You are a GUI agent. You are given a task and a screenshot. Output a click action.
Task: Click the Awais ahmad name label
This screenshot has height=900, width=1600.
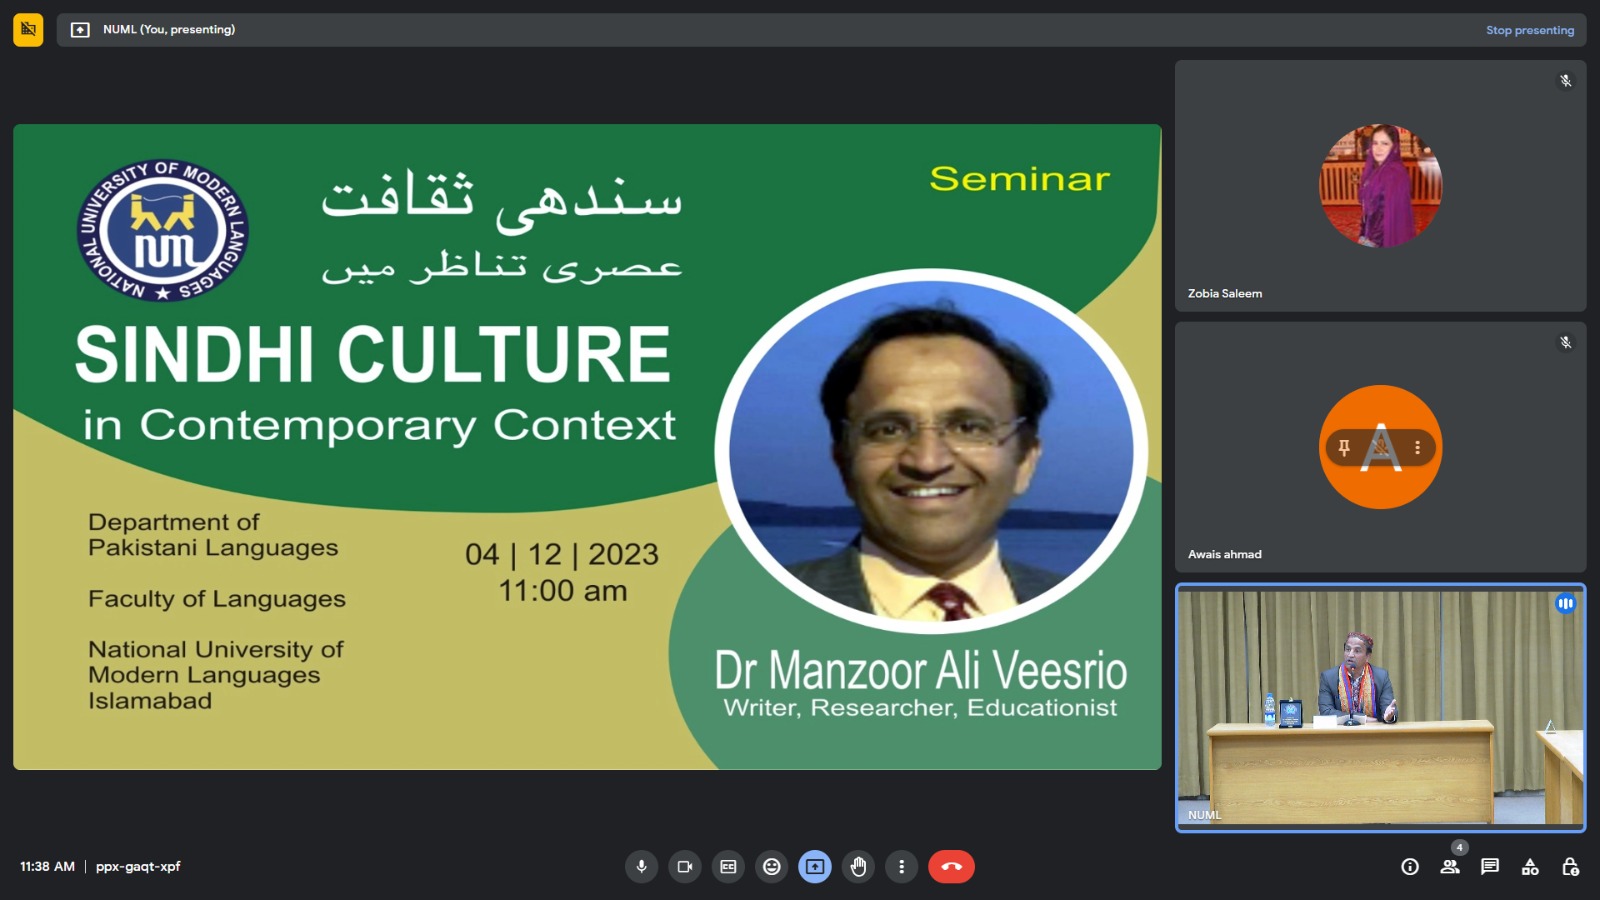pyautogui.click(x=1225, y=554)
